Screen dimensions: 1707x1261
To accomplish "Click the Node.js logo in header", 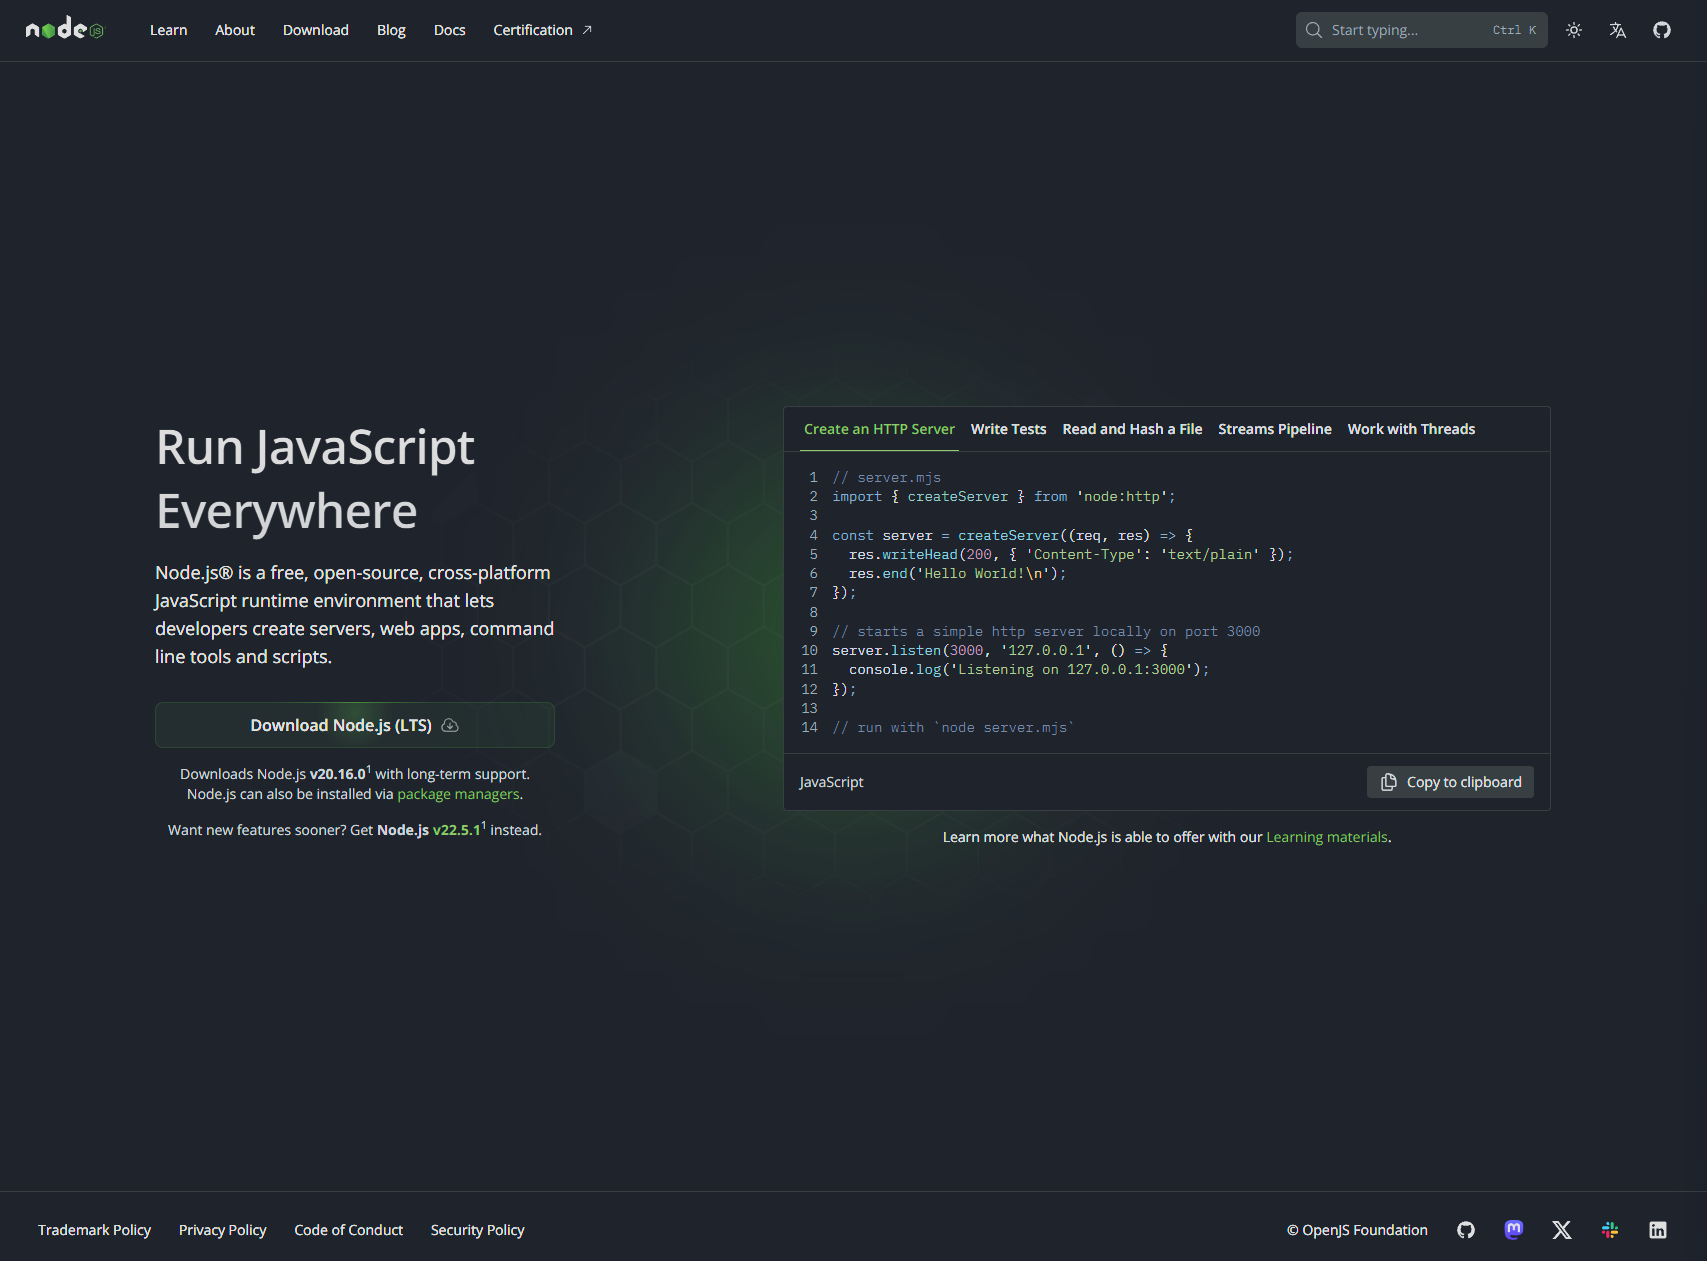I will [x=65, y=29].
